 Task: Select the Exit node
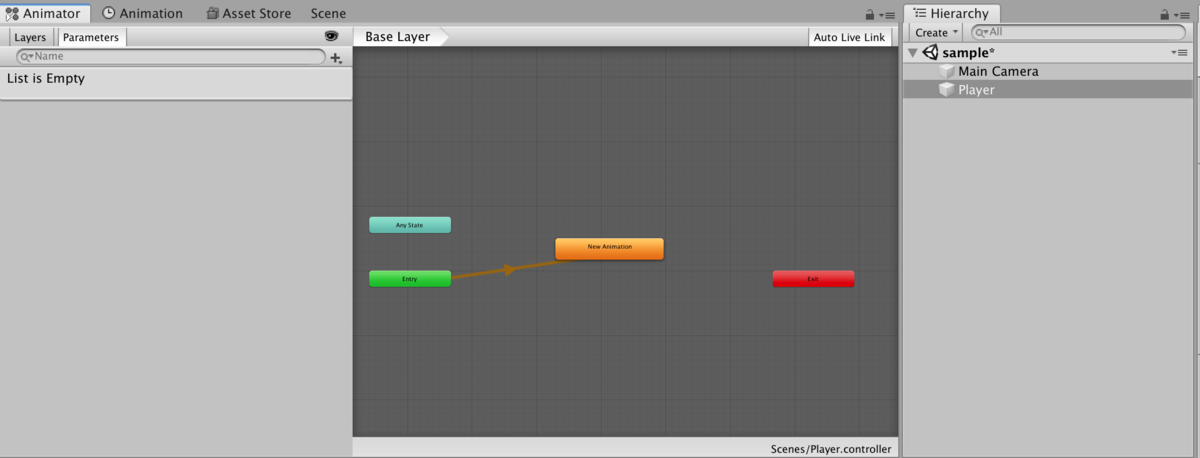pos(813,279)
